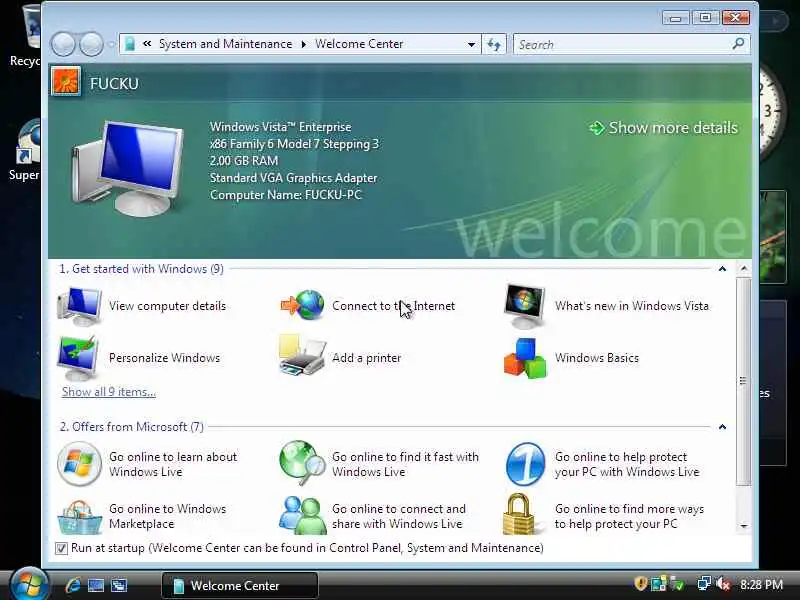Click 'Go online to find it fast' text
Viewport: 800px width, 600px height.
pos(406,464)
